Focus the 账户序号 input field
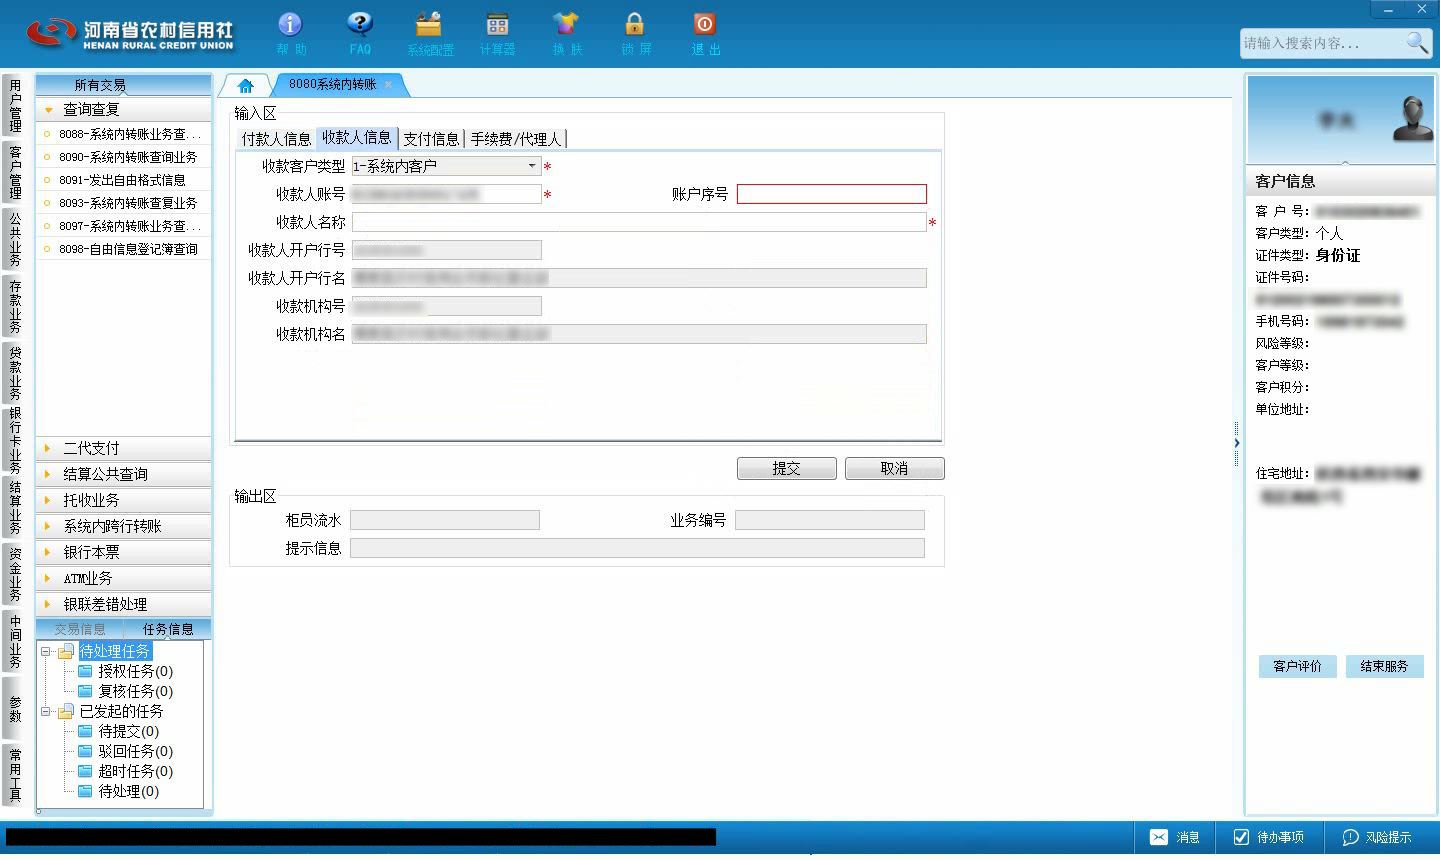Image resolution: width=1440 pixels, height=860 pixels. pos(832,194)
